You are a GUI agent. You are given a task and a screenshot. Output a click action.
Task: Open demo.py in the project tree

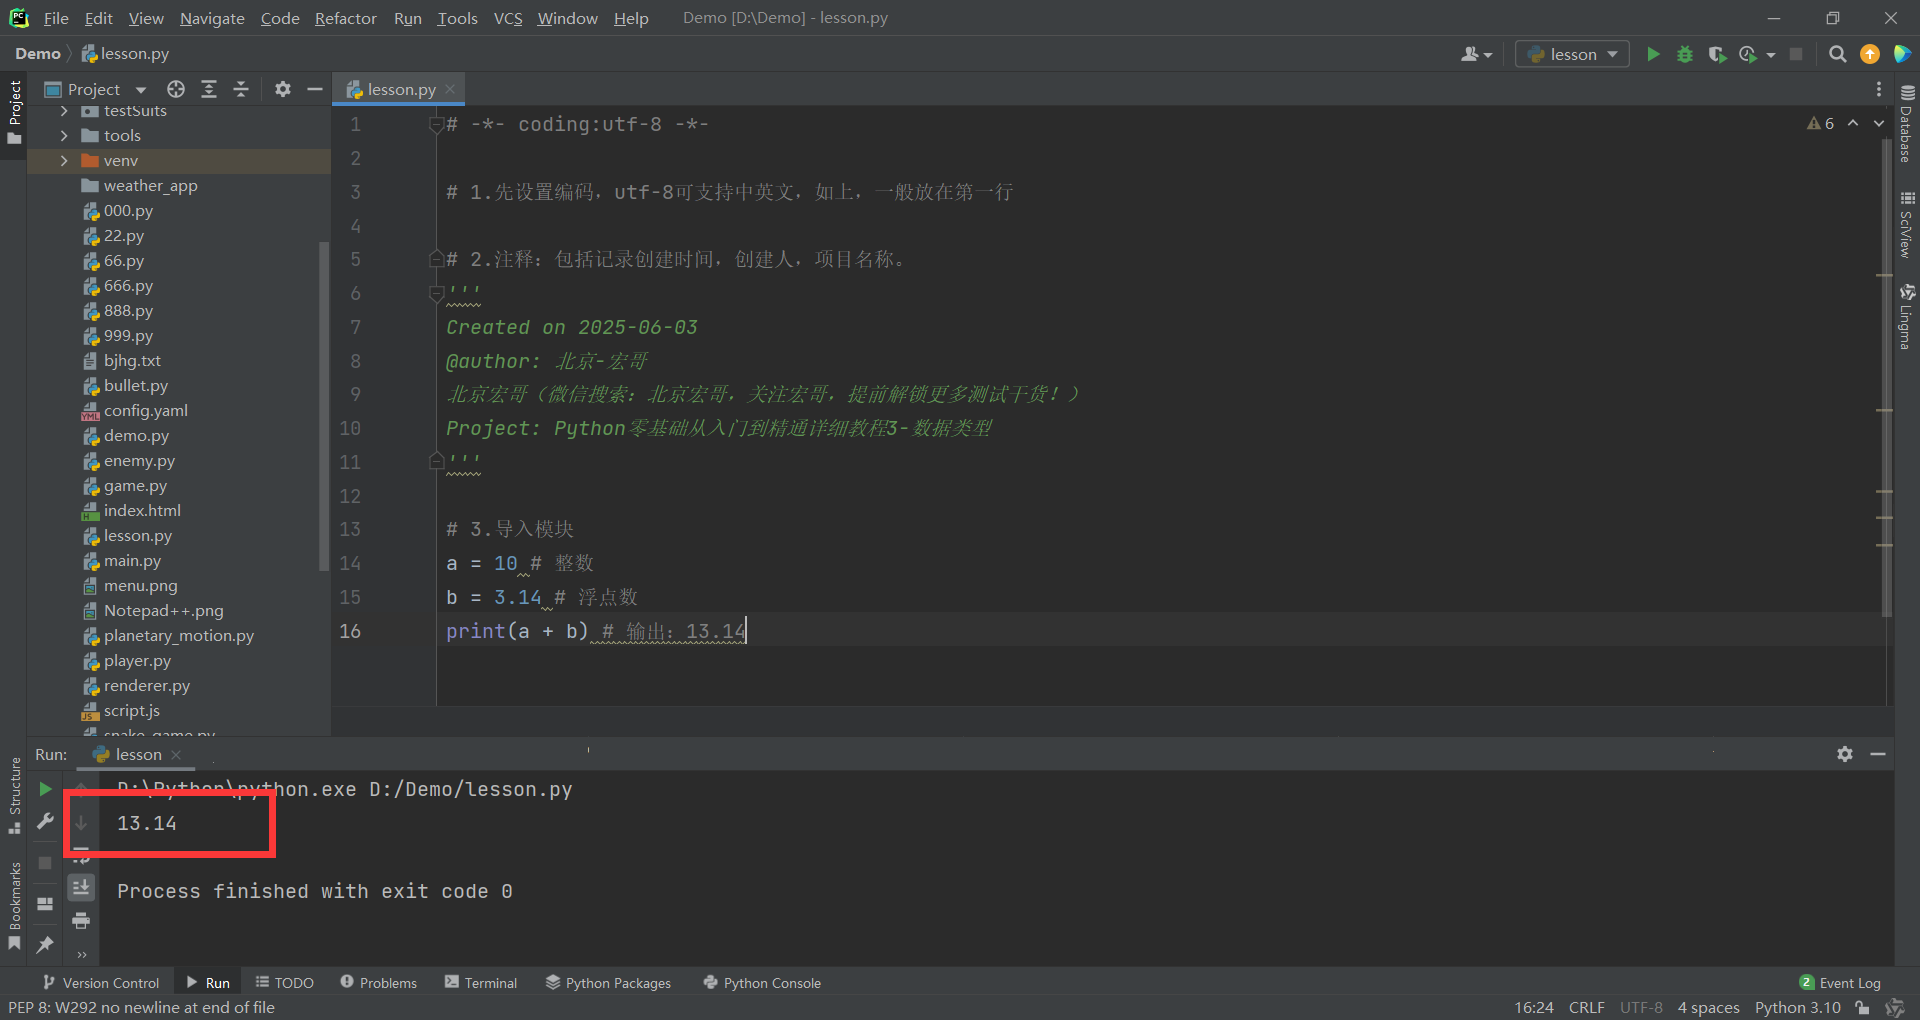(x=136, y=436)
